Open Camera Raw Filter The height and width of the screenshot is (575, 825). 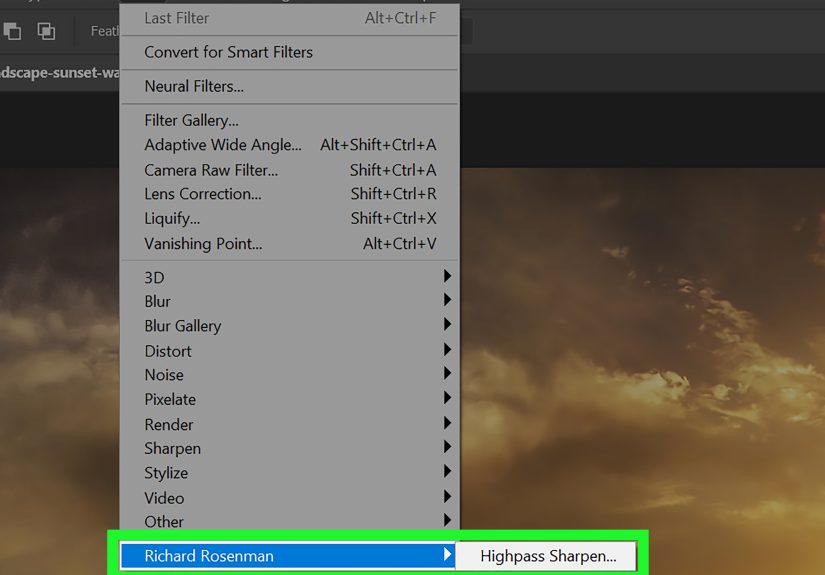[x=289, y=170]
